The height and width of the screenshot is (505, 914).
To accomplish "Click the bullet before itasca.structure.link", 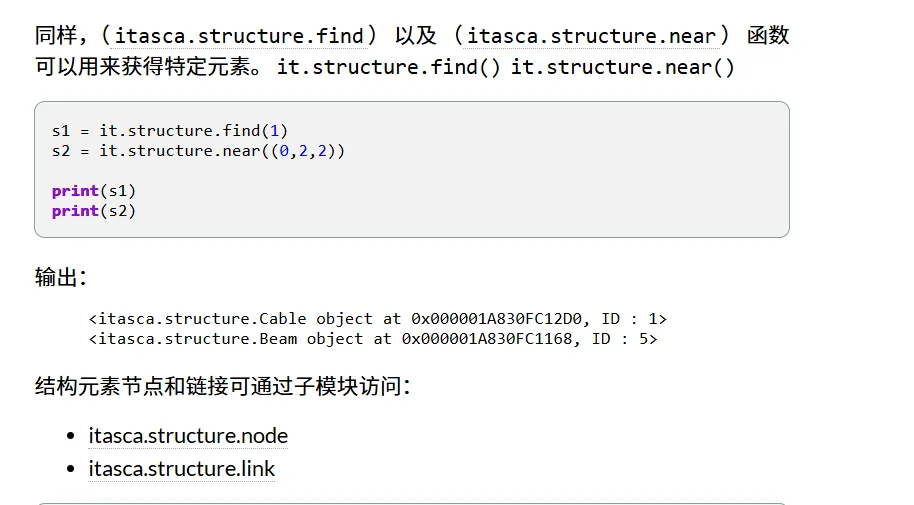I will (x=71, y=468).
